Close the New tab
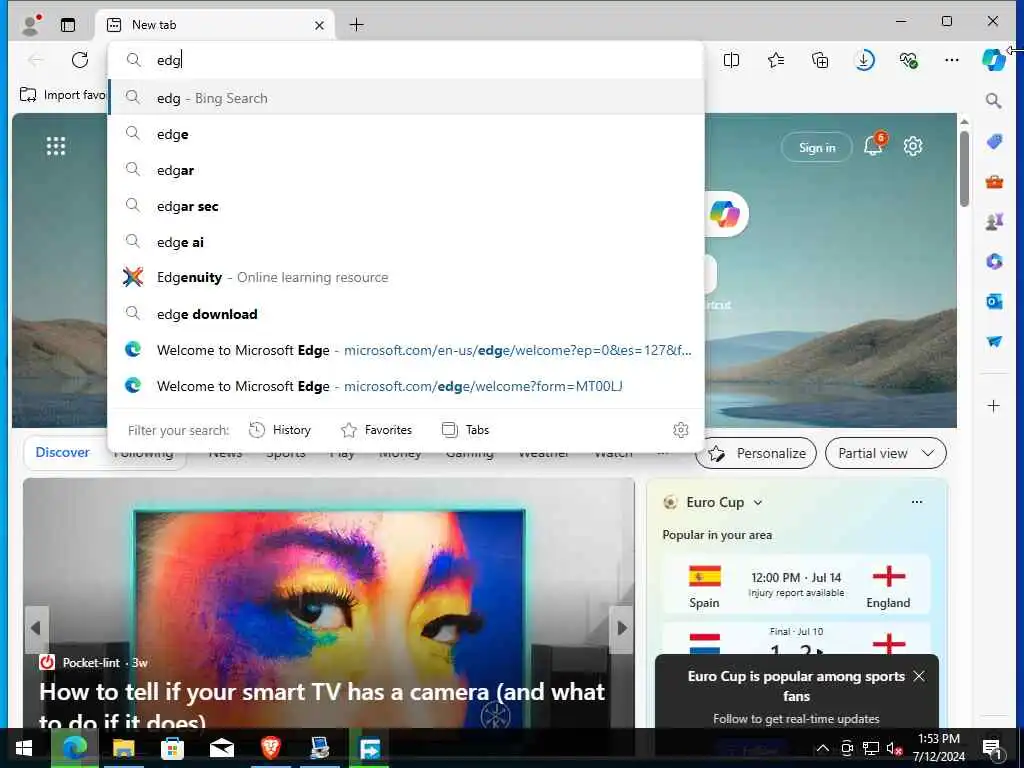 pos(319,25)
